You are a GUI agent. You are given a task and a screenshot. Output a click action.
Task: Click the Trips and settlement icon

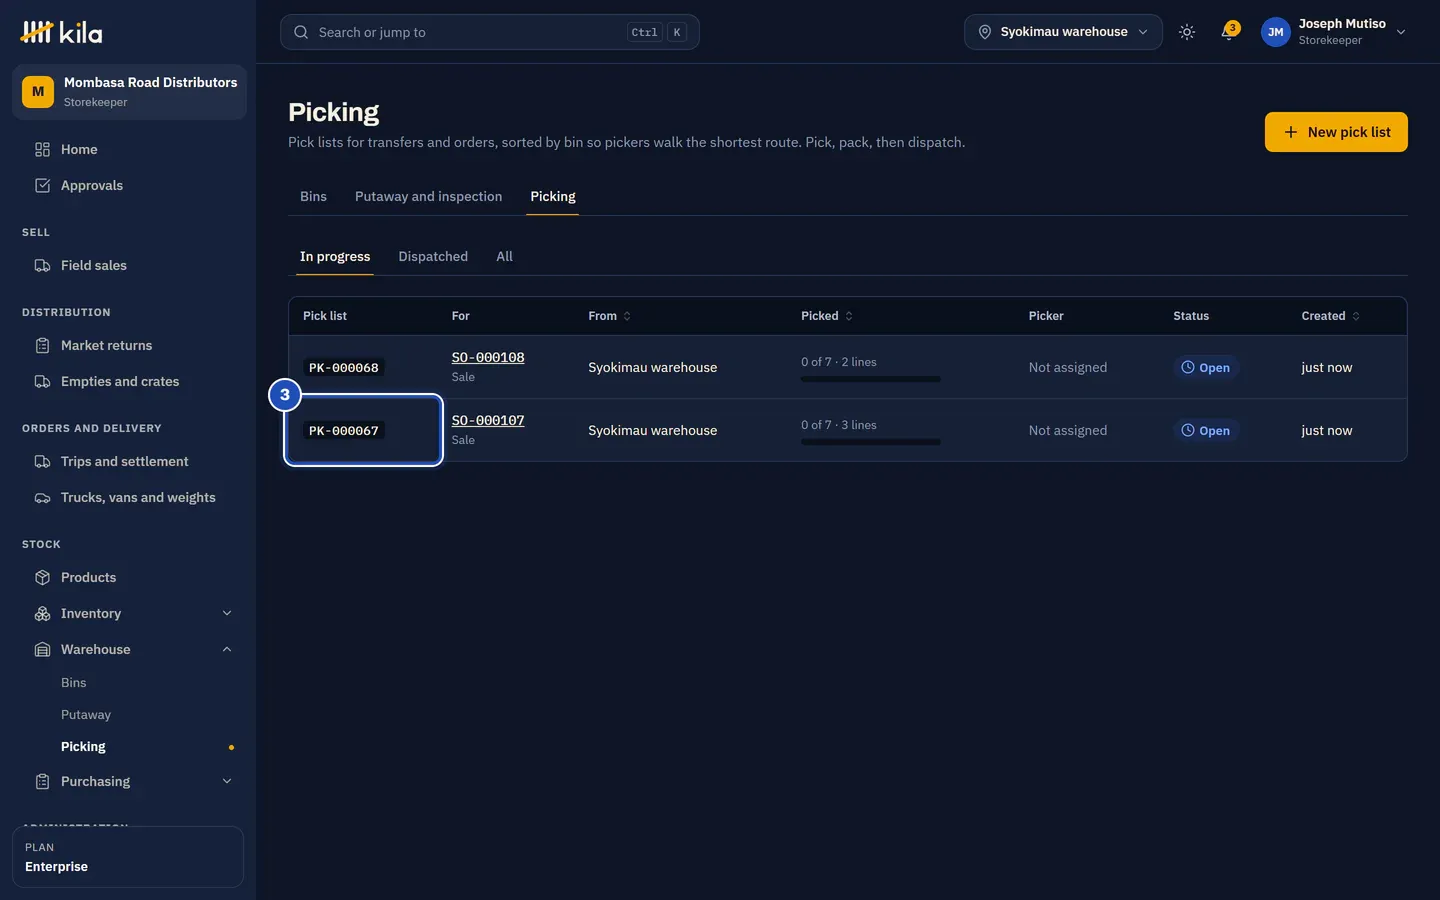[x=42, y=462]
